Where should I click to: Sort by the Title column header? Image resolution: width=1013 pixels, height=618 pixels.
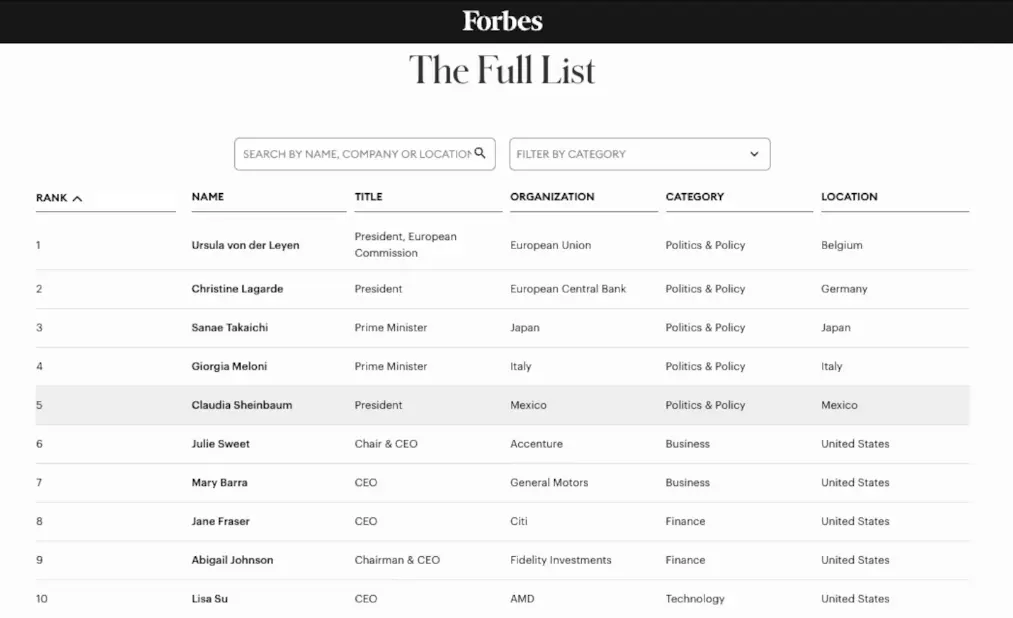[369, 197]
